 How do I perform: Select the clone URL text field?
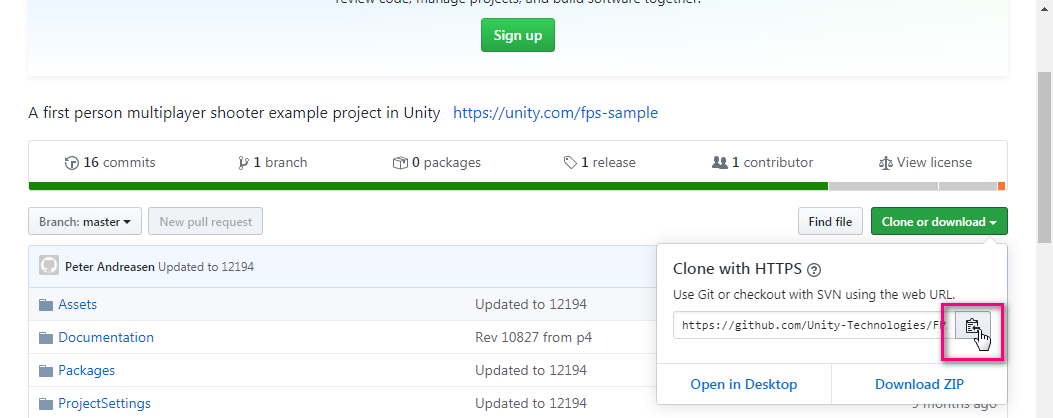(x=814, y=325)
